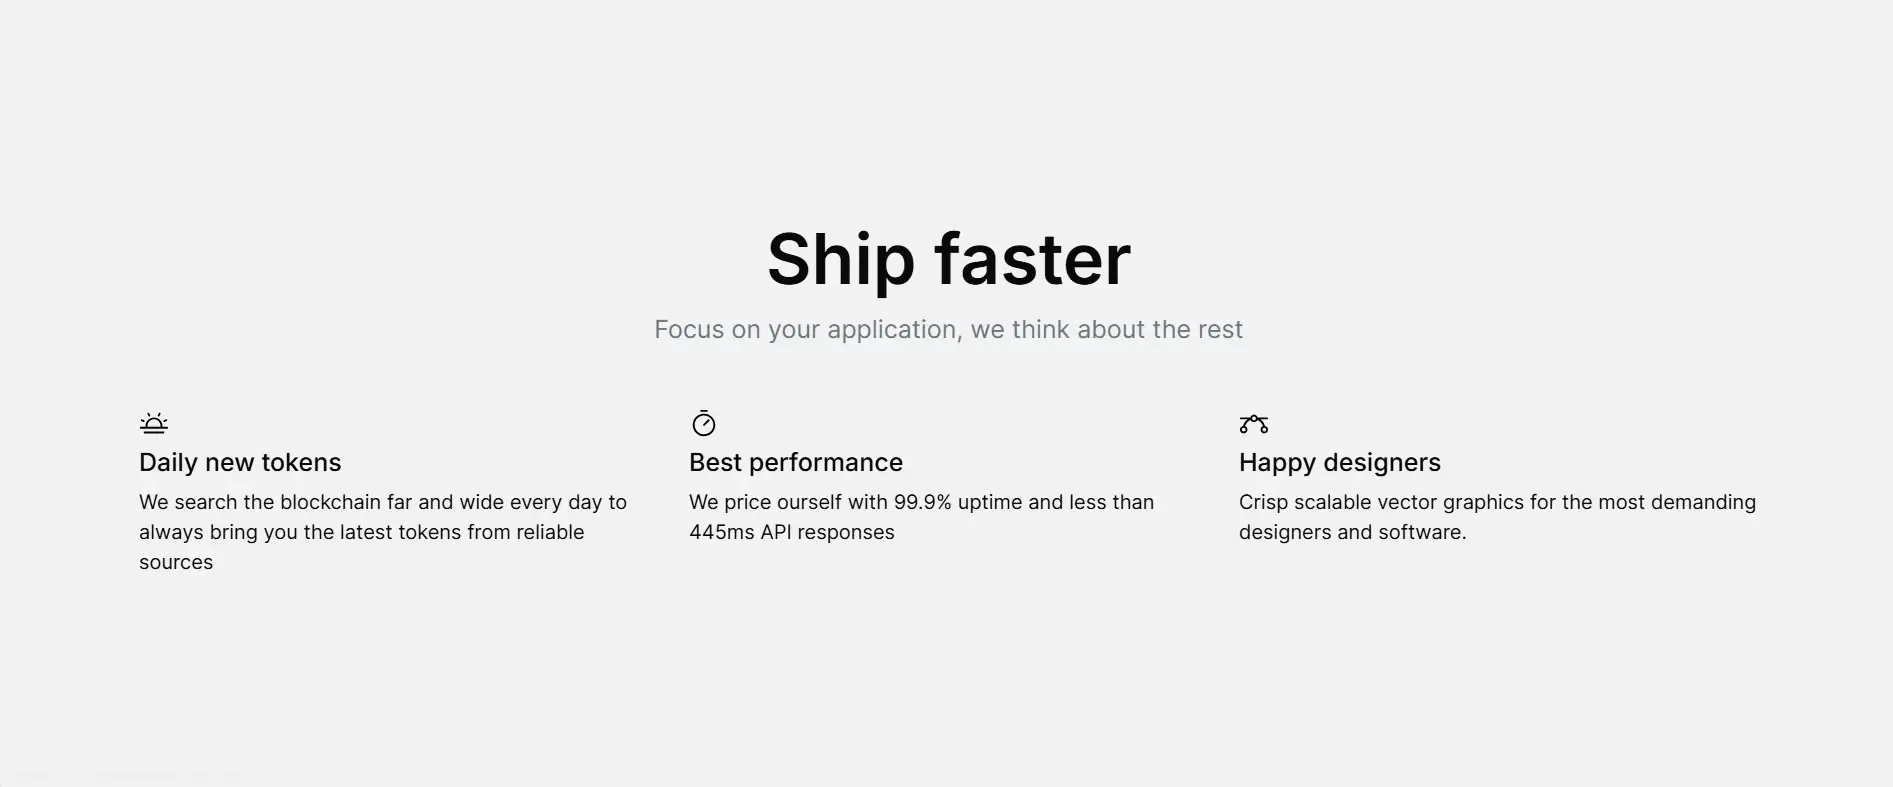Click the "Focus on your application" subtitle
The image size is (1893, 787).
(x=948, y=330)
